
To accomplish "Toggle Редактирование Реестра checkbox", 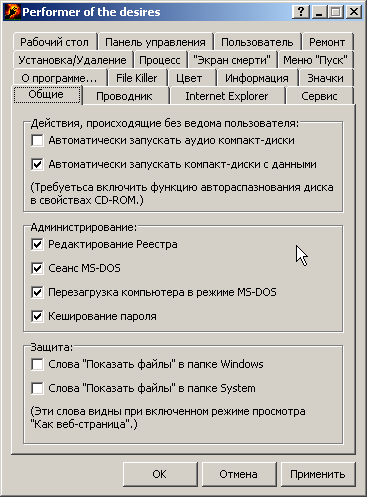I will pyautogui.click(x=37, y=244).
